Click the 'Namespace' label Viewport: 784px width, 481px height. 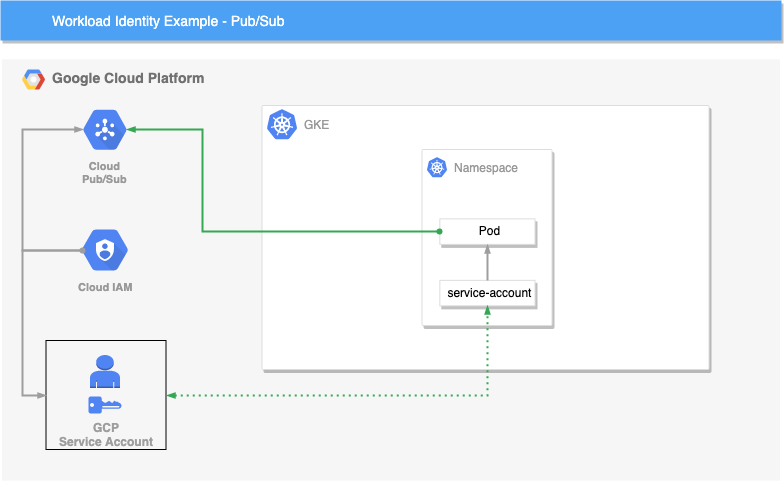point(486,168)
